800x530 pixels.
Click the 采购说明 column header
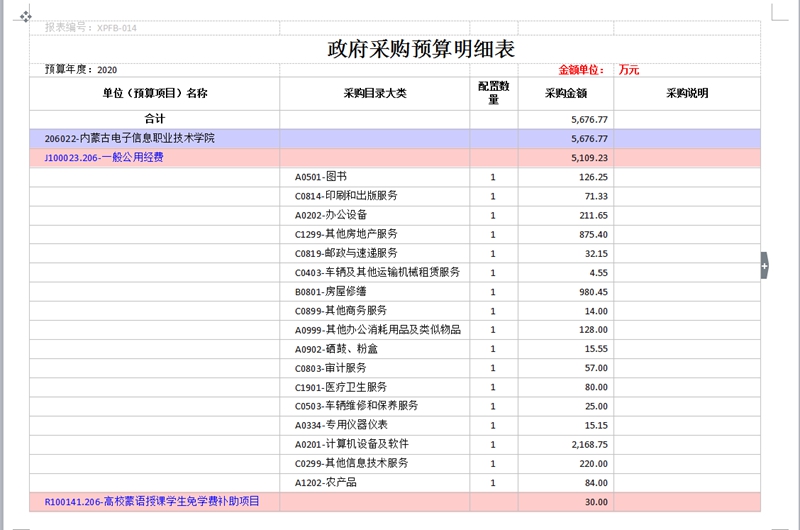[x=687, y=93]
